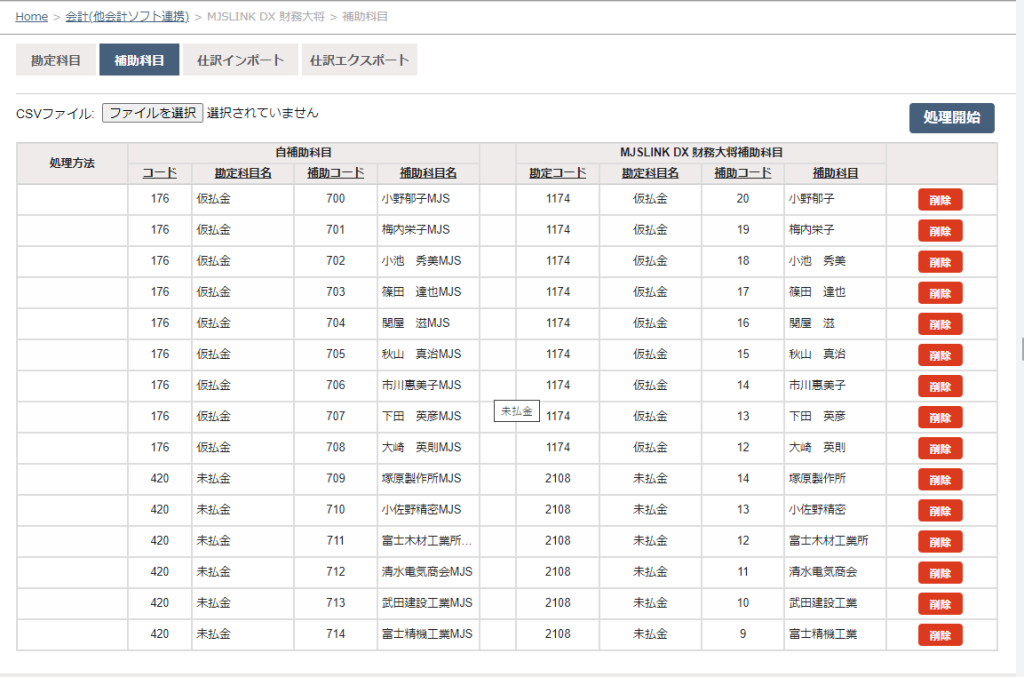Click the 小野郁子MJS cell
The image size is (1024, 677).
428,198
